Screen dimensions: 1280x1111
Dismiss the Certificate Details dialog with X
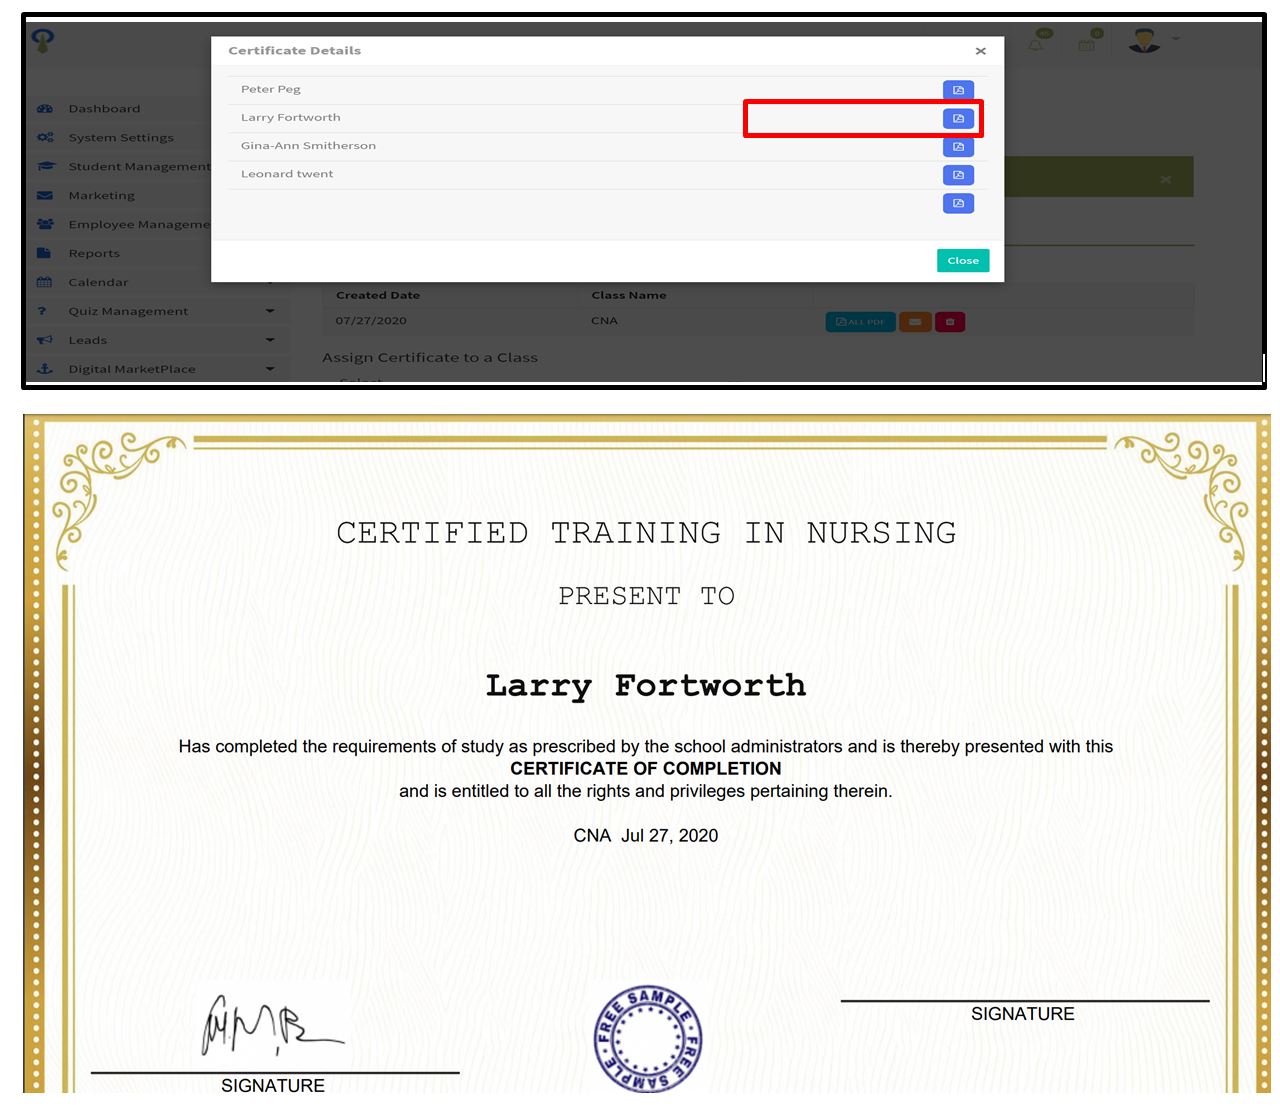980,51
